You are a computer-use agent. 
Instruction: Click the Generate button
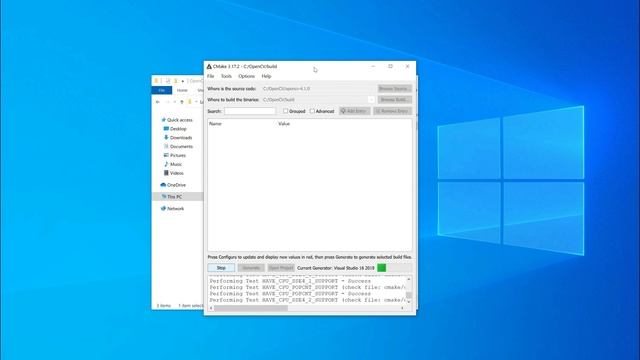coord(251,268)
